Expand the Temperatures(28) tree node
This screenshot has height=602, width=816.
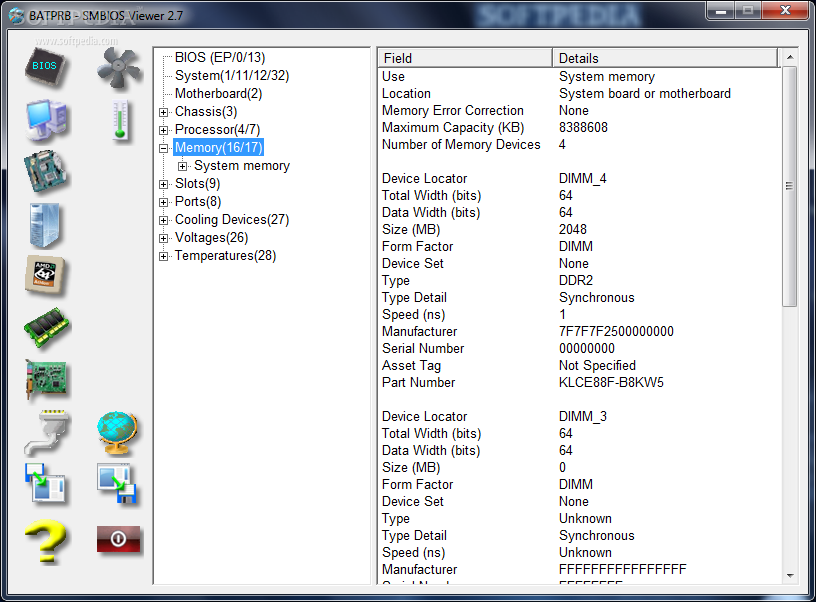[x=163, y=257]
